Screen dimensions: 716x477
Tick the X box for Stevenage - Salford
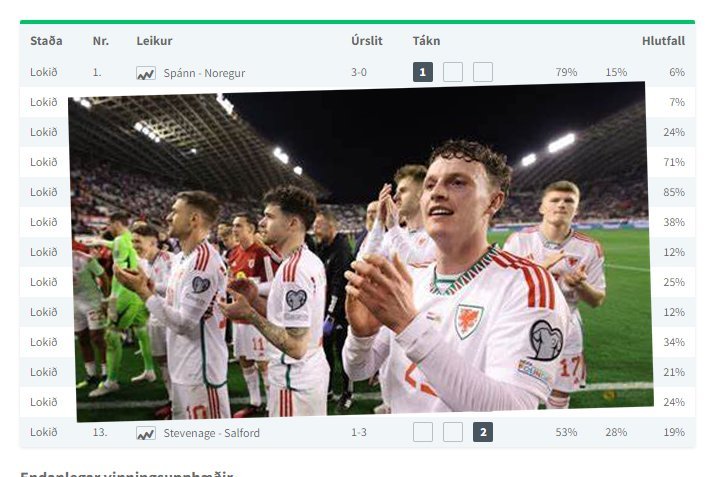point(453,432)
